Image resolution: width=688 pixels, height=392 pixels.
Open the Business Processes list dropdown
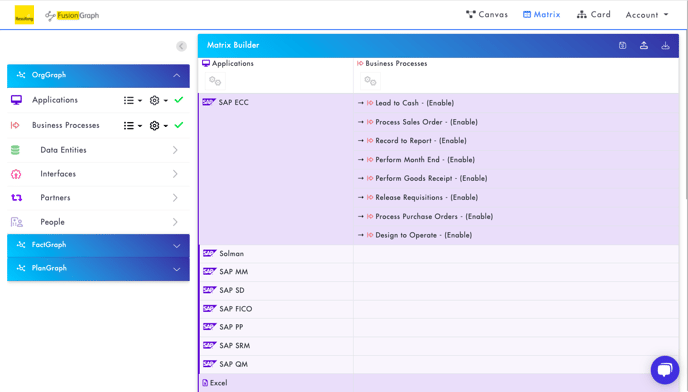click(133, 126)
